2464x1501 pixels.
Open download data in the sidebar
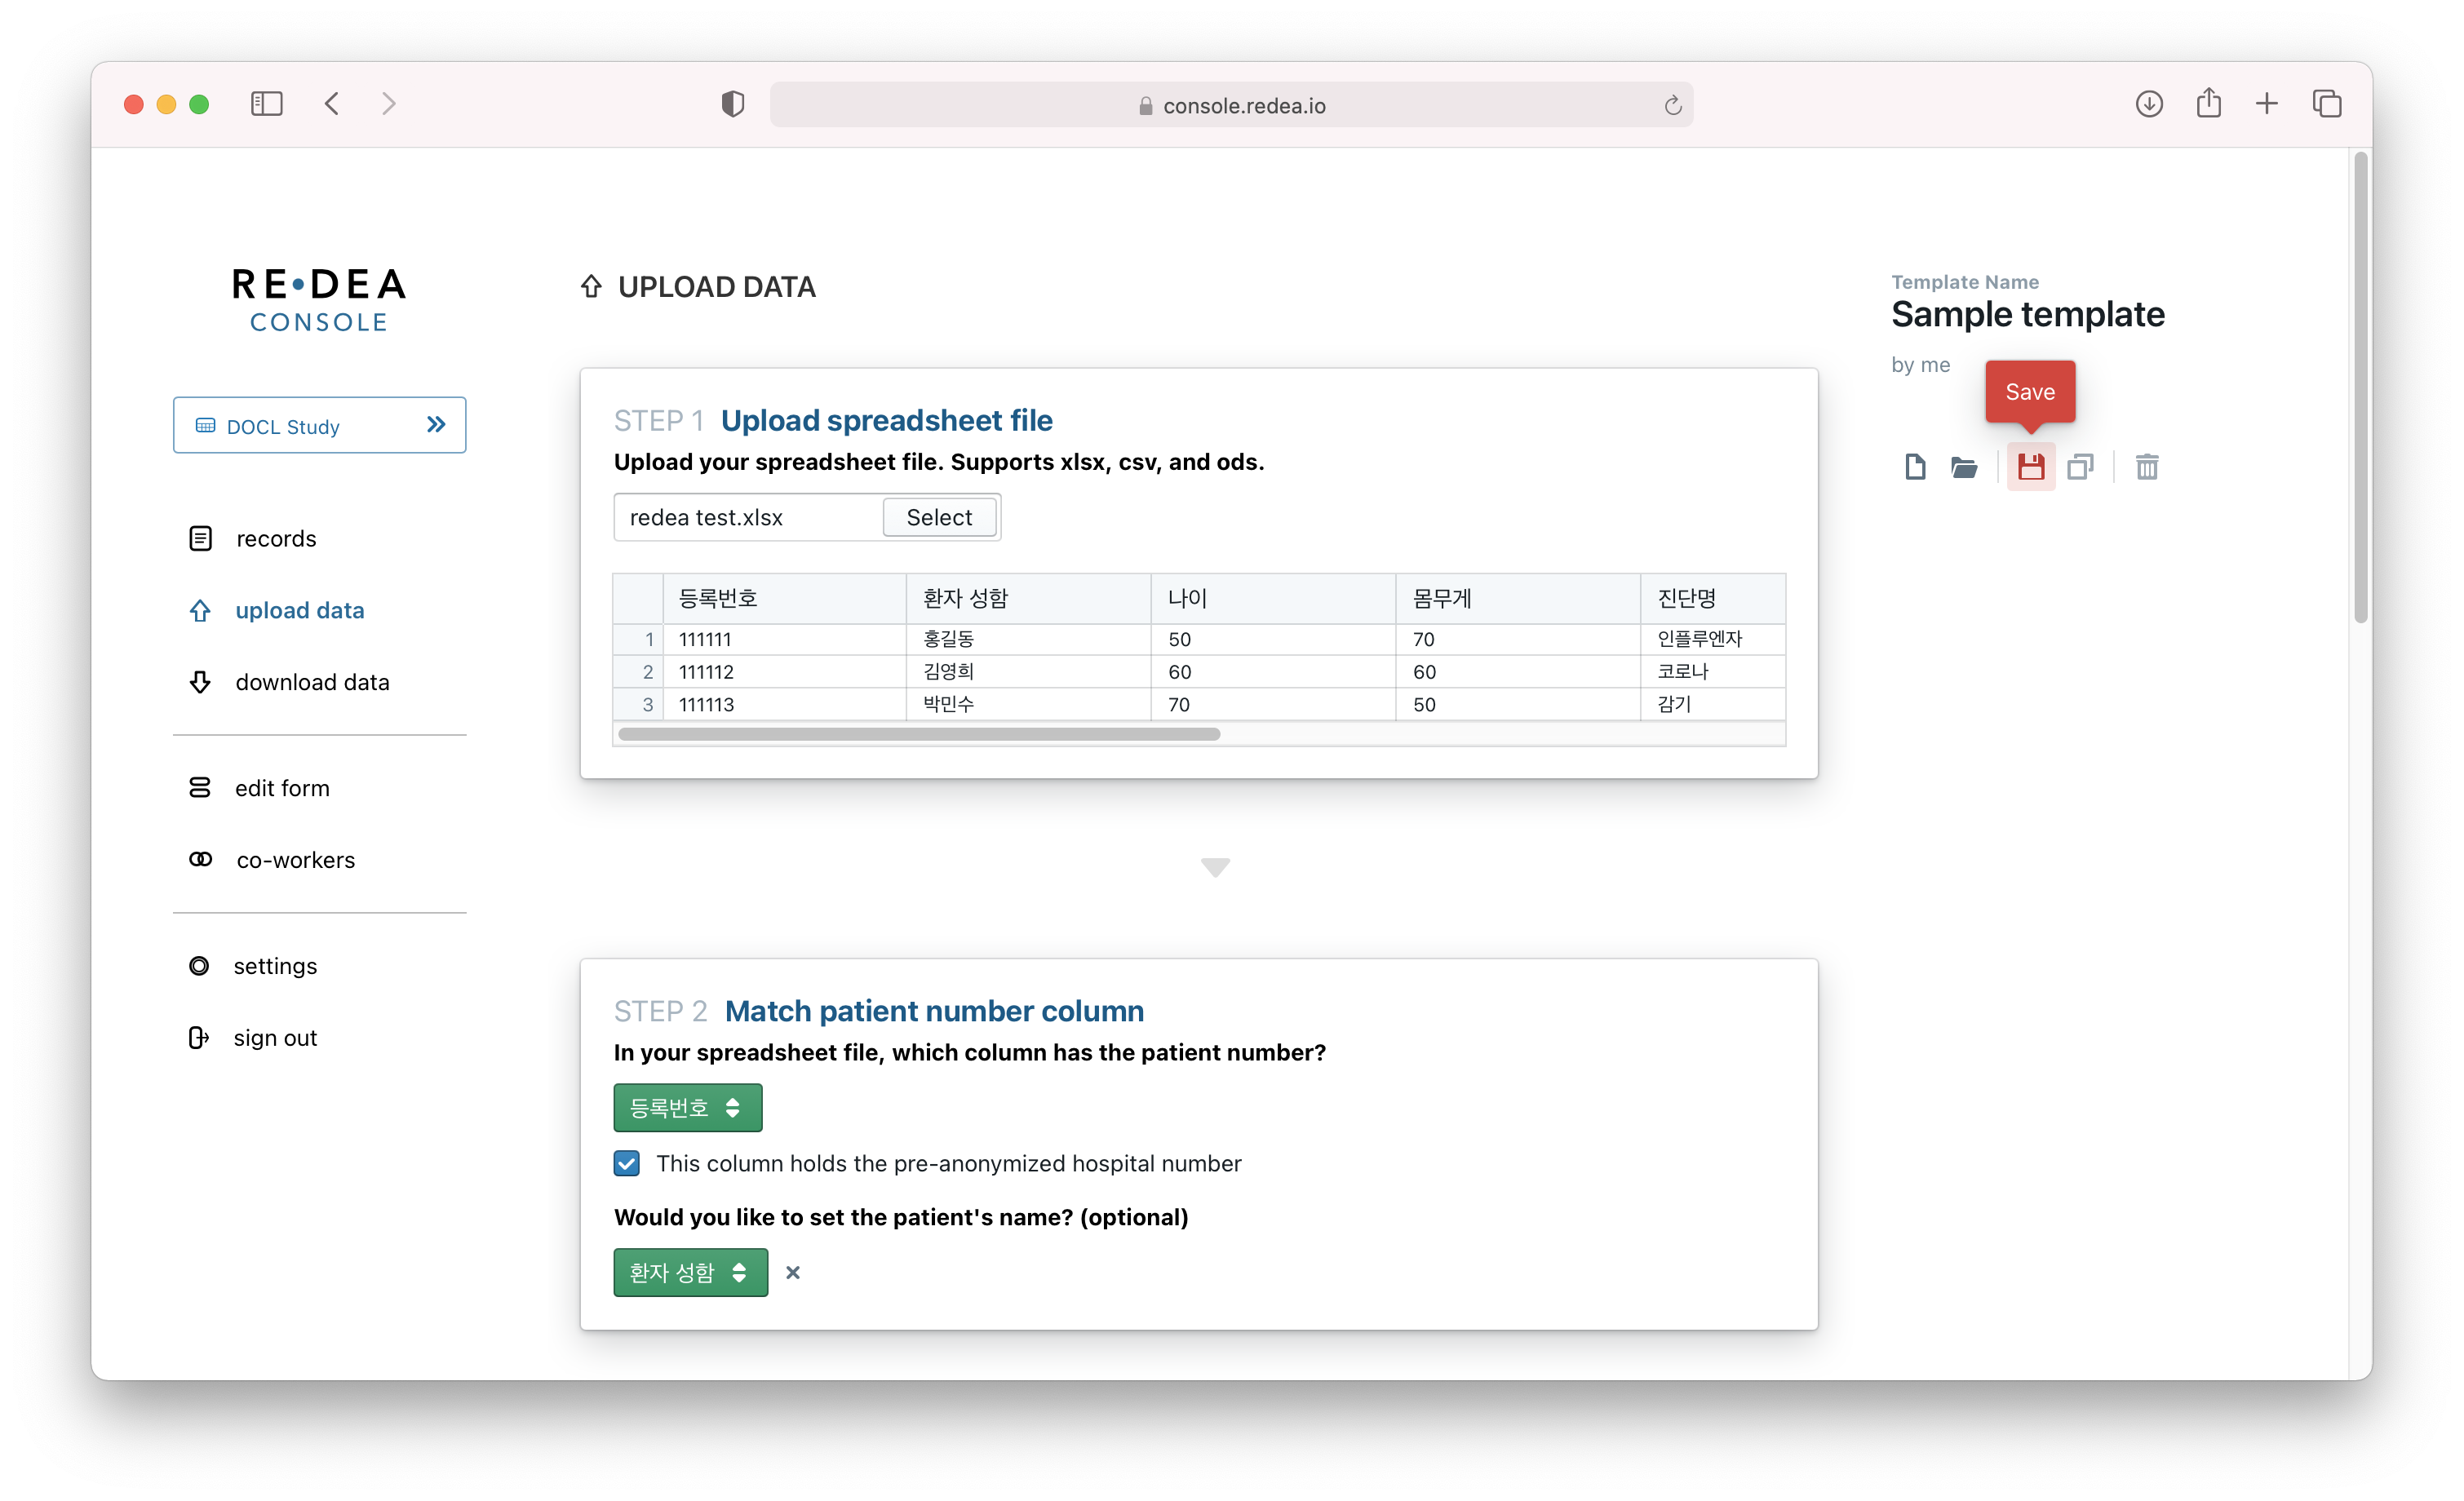click(311, 682)
